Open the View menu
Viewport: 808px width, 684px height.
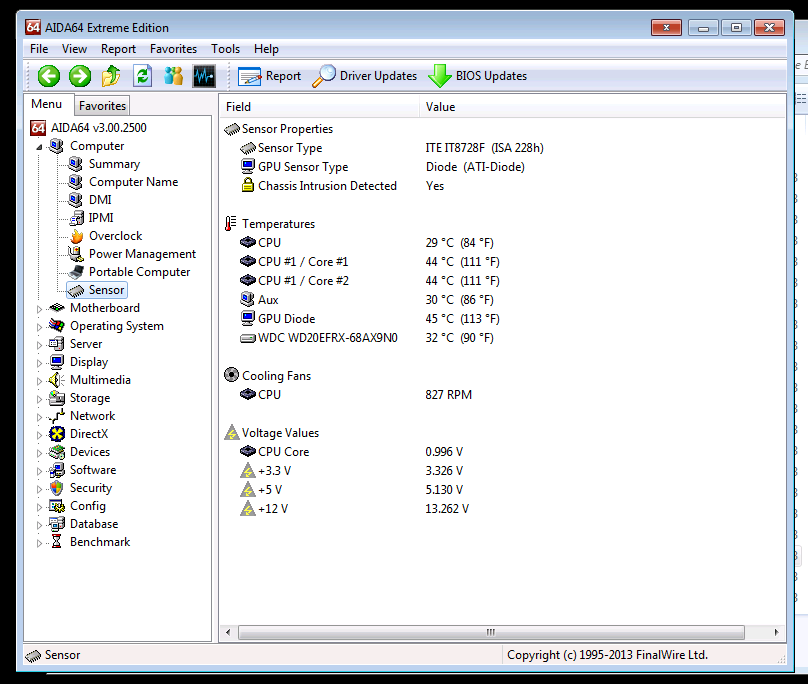(x=74, y=49)
